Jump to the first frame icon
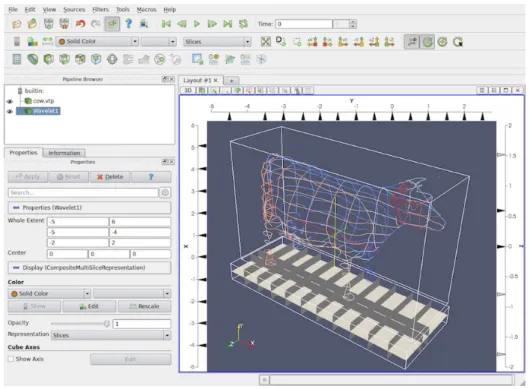 tap(166, 24)
